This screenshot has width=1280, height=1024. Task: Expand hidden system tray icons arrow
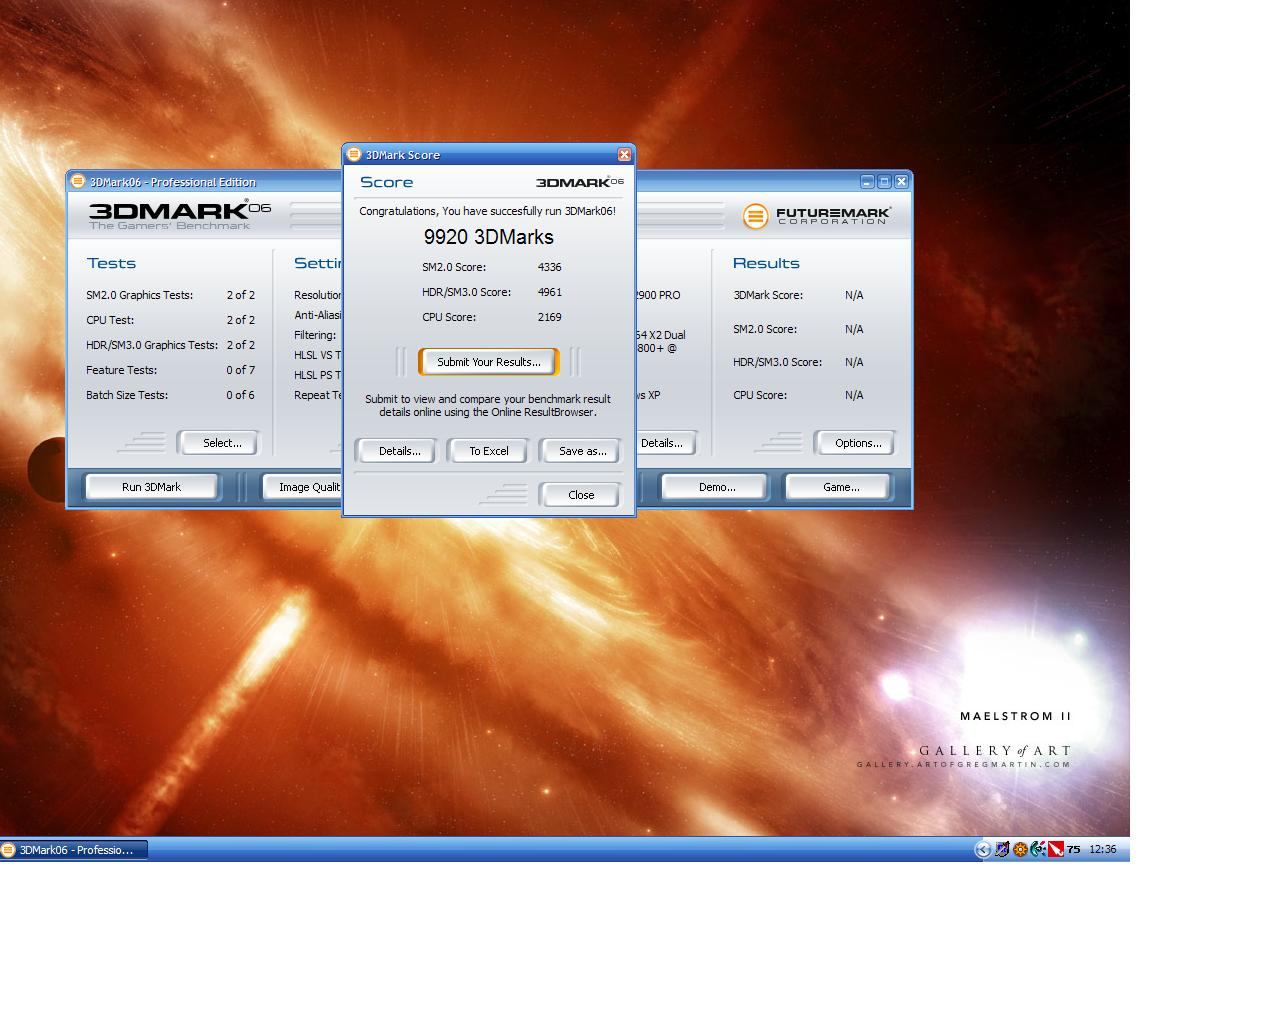pos(983,849)
